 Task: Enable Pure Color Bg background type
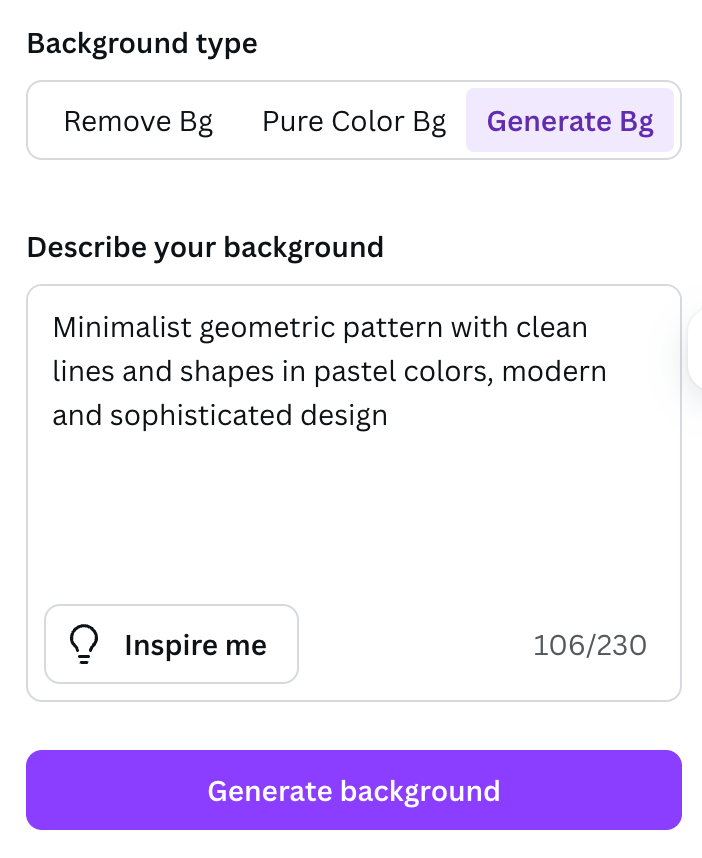(353, 120)
